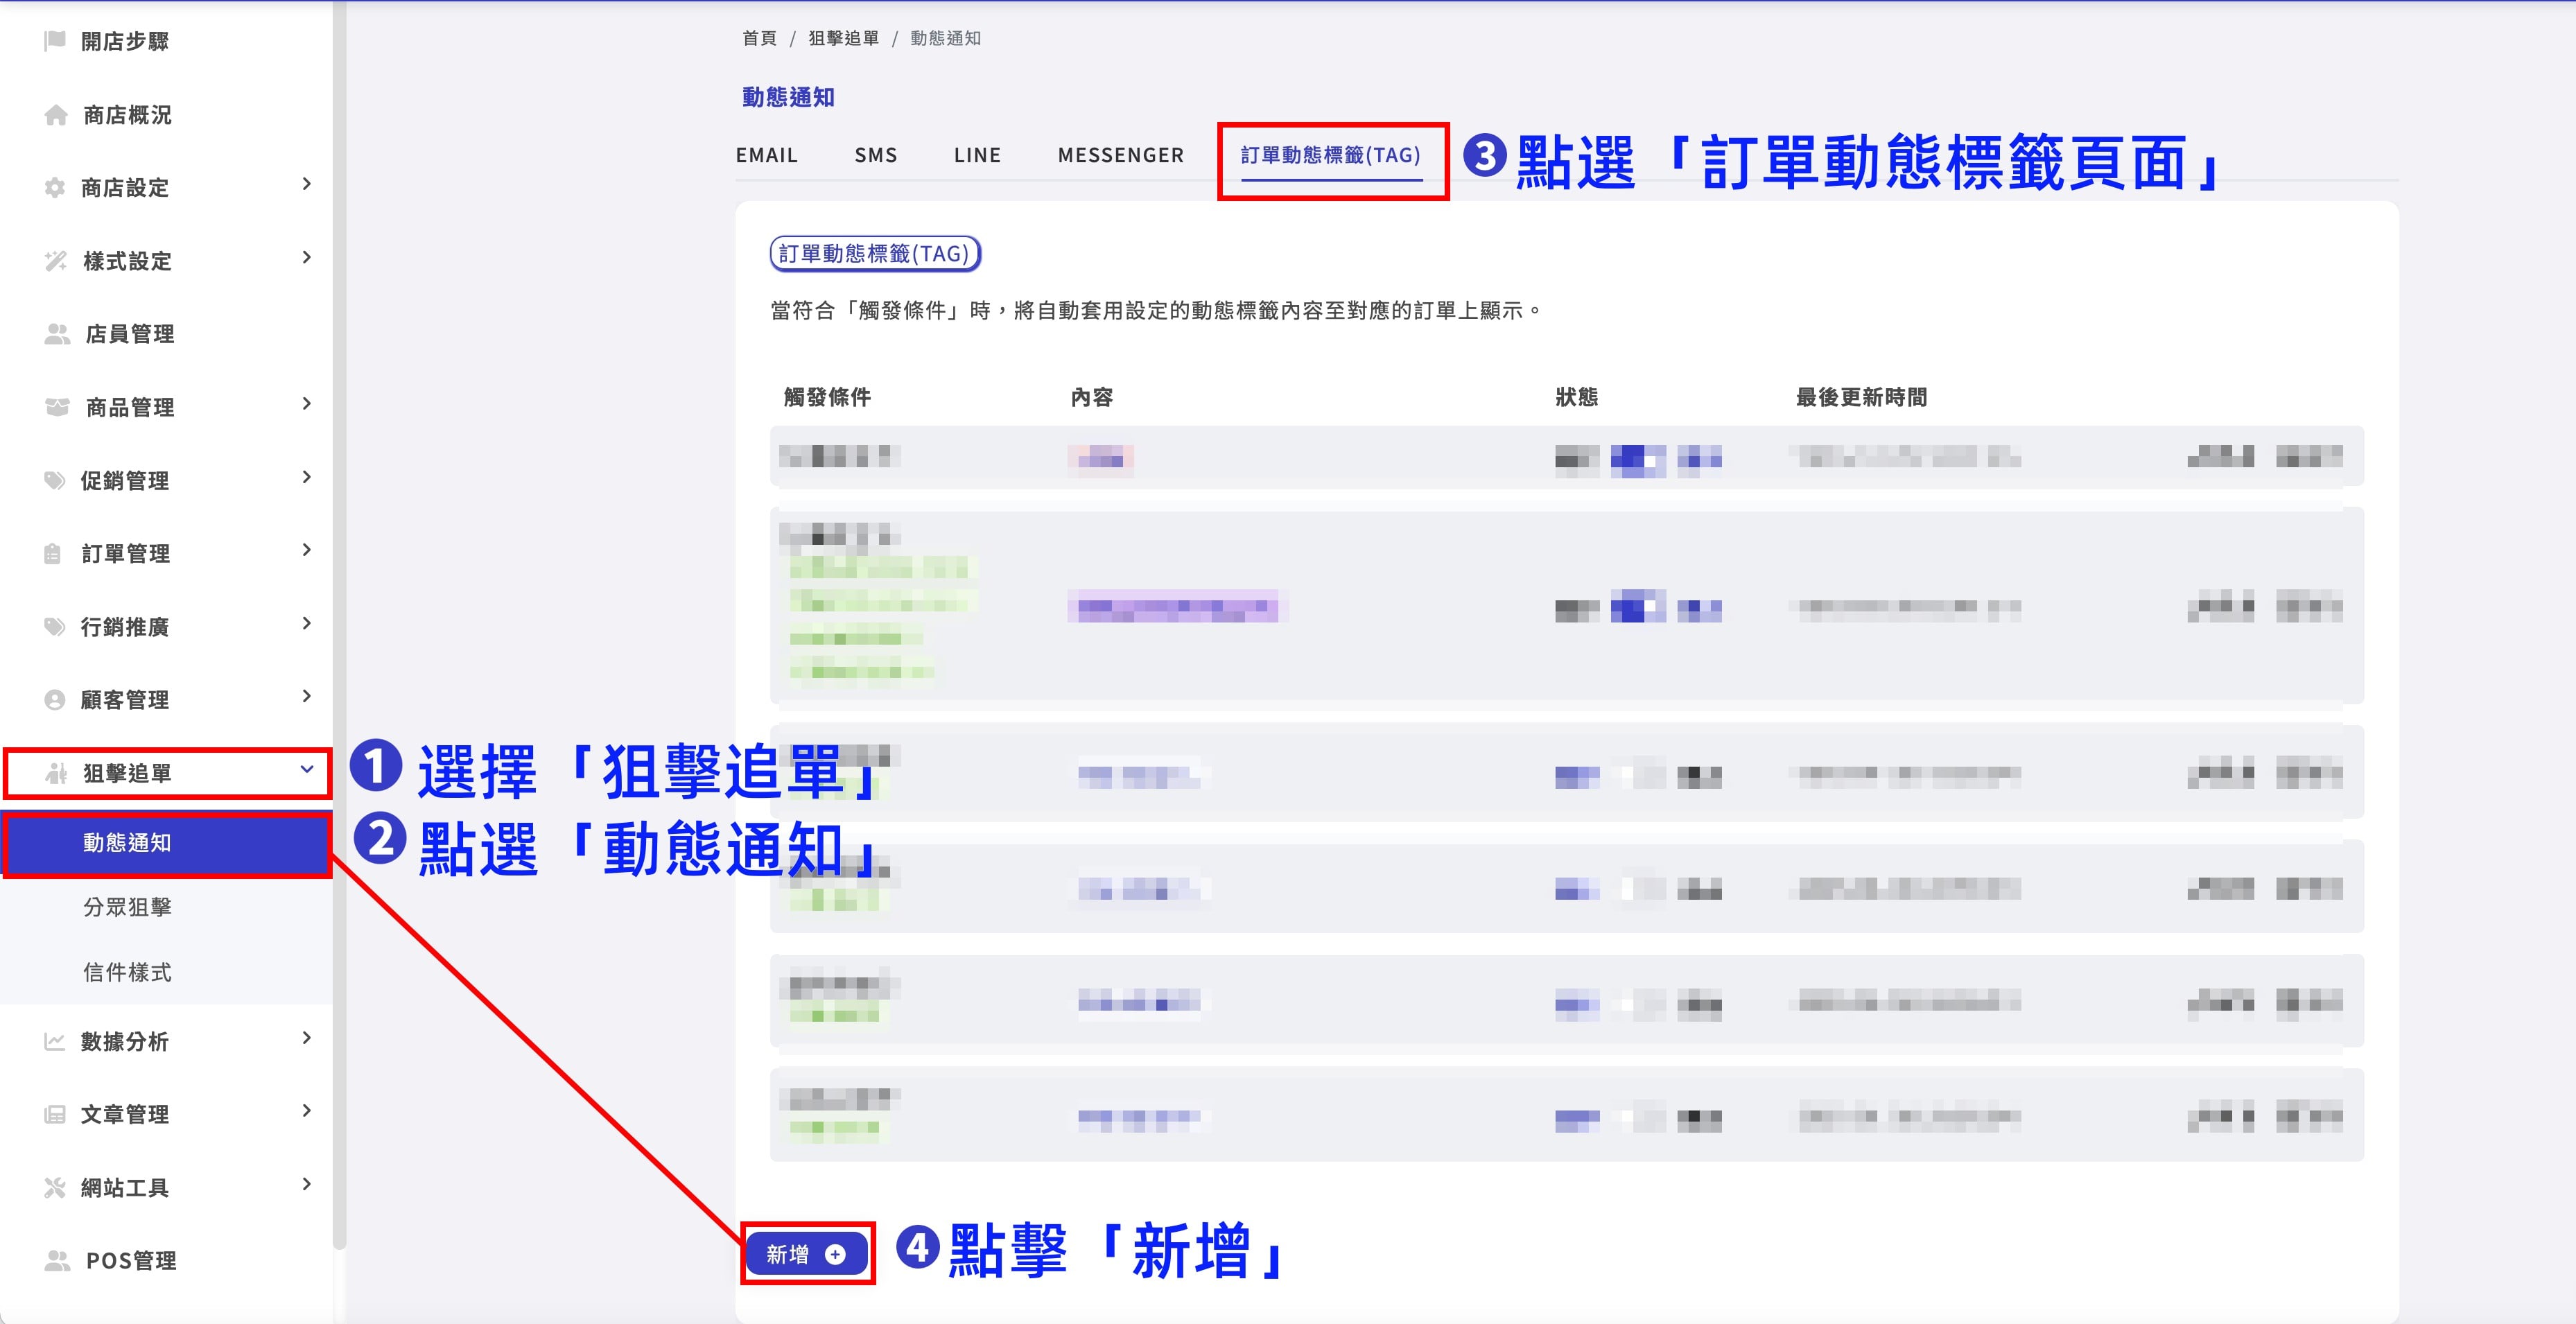Switch to the EMAIL tab

pos(767,155)
